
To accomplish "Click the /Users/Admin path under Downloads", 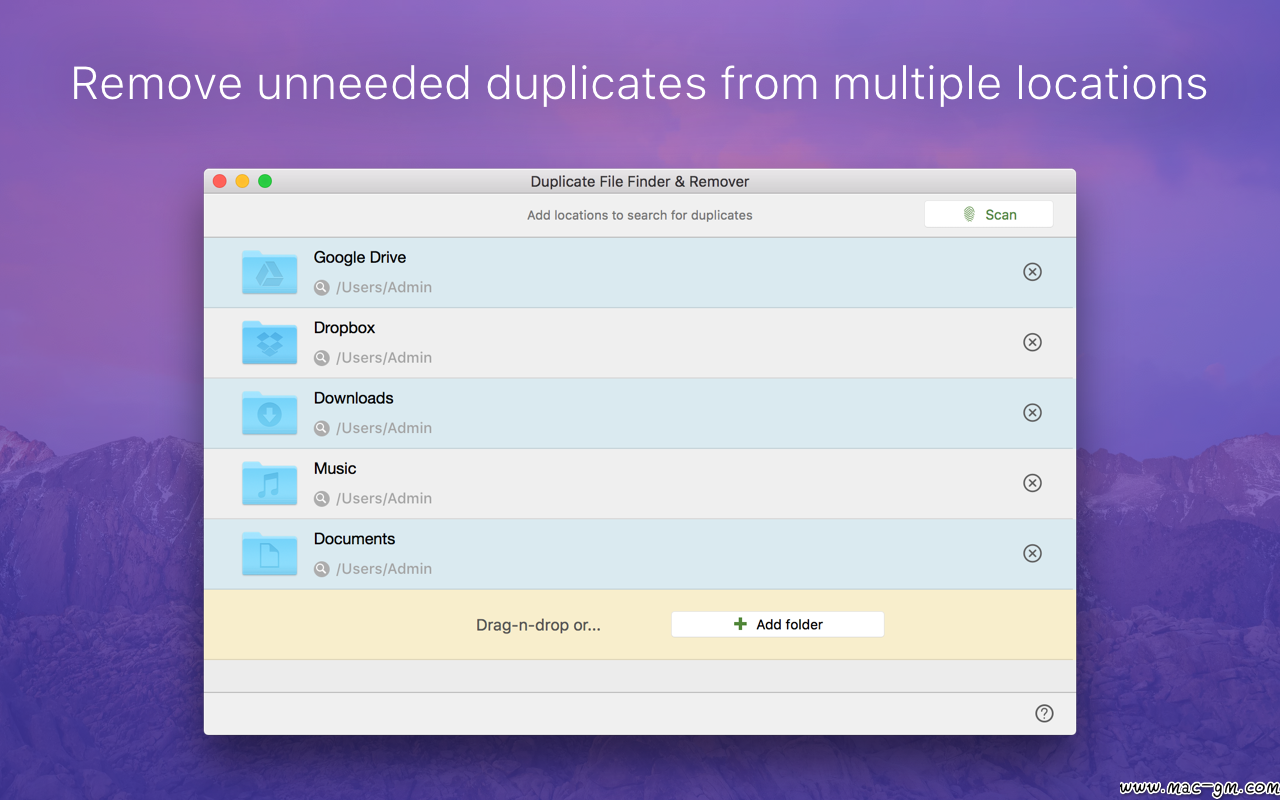I will pyautogui.click(x=384, y=428).
